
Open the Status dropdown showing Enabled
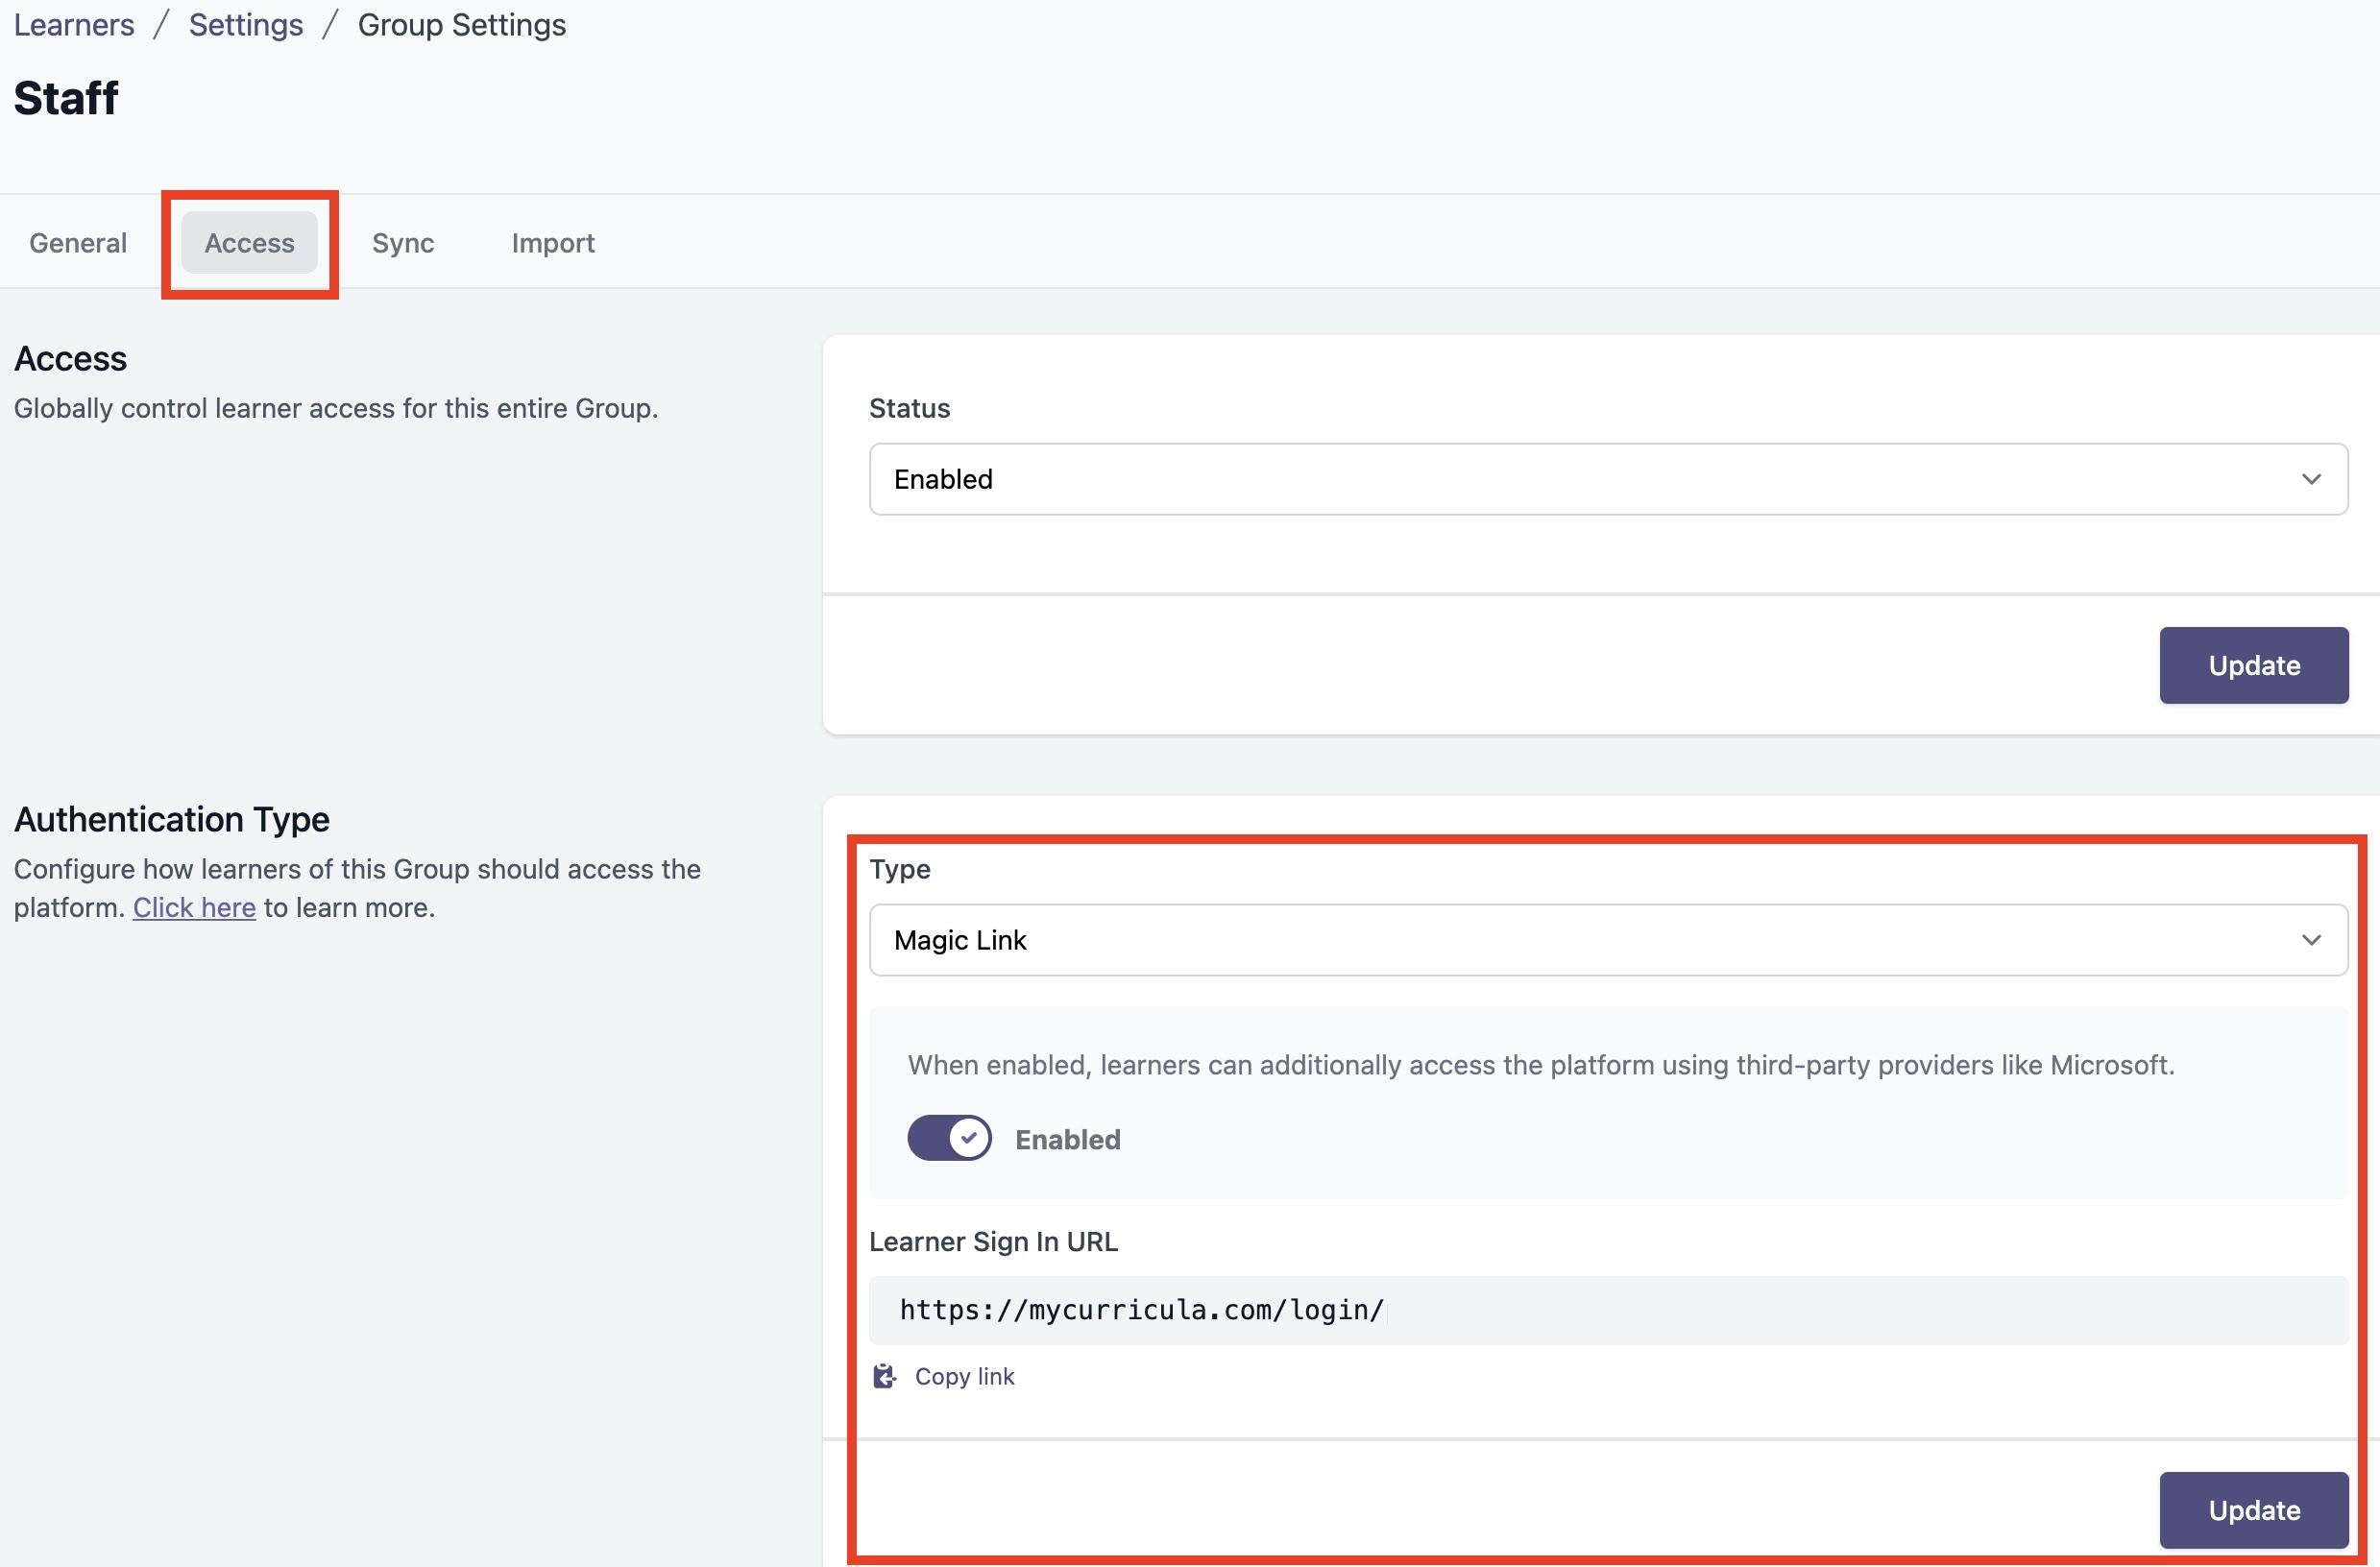point(1607,479)
